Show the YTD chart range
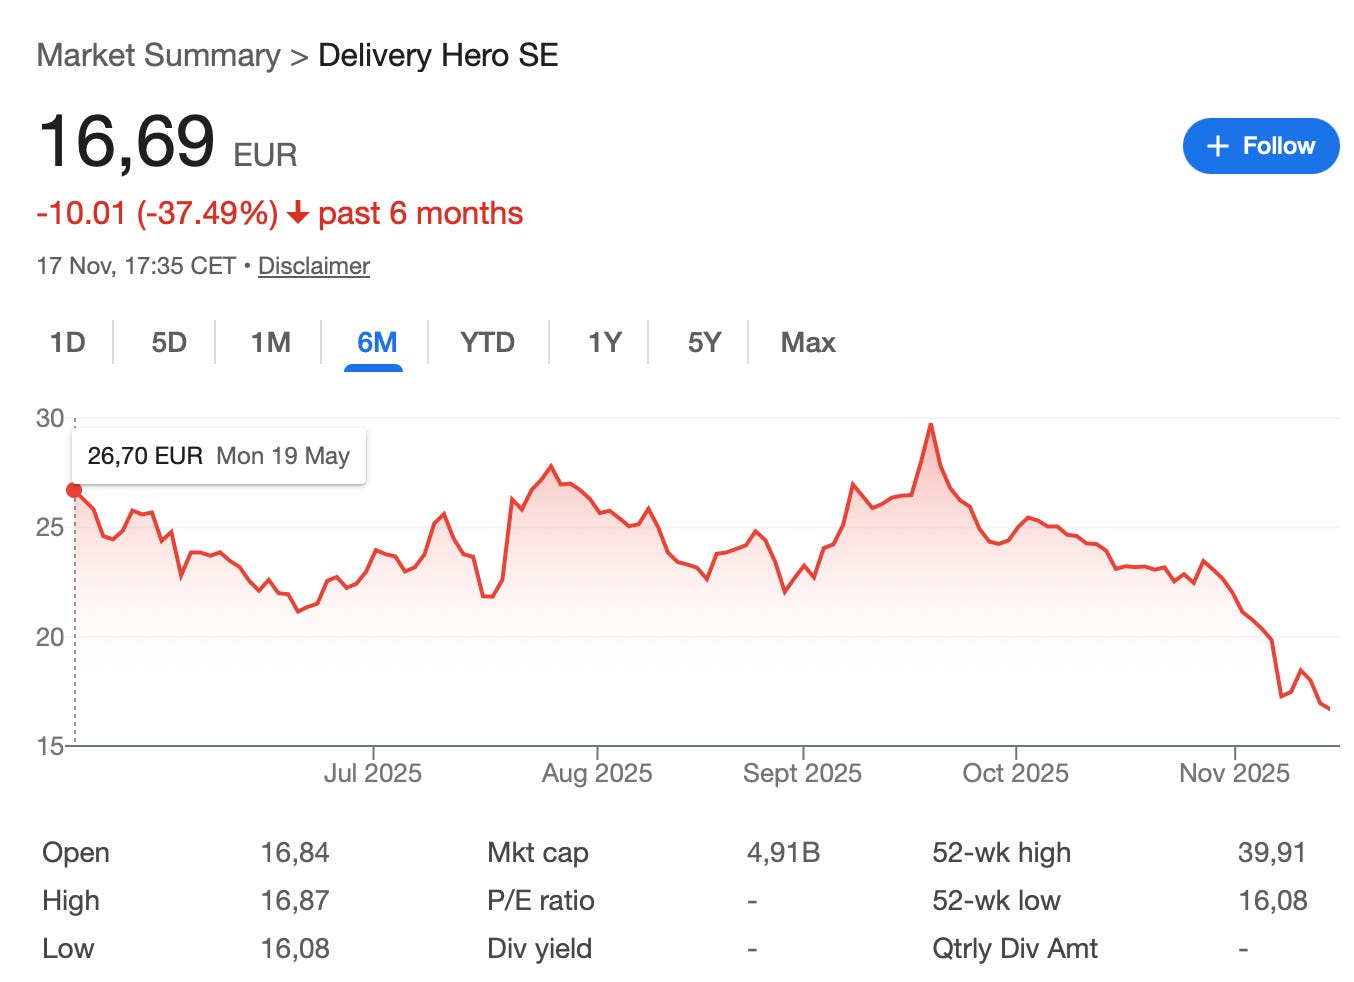The width and height of the screenshot is (1354, 982). (487, 342)
